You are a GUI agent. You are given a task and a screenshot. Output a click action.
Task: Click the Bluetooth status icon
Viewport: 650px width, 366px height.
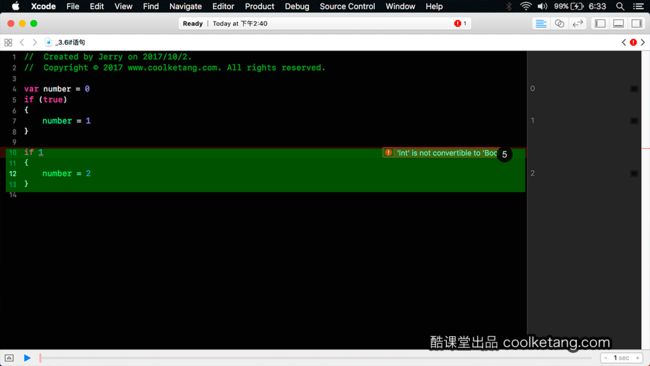[x=509, y=6]
